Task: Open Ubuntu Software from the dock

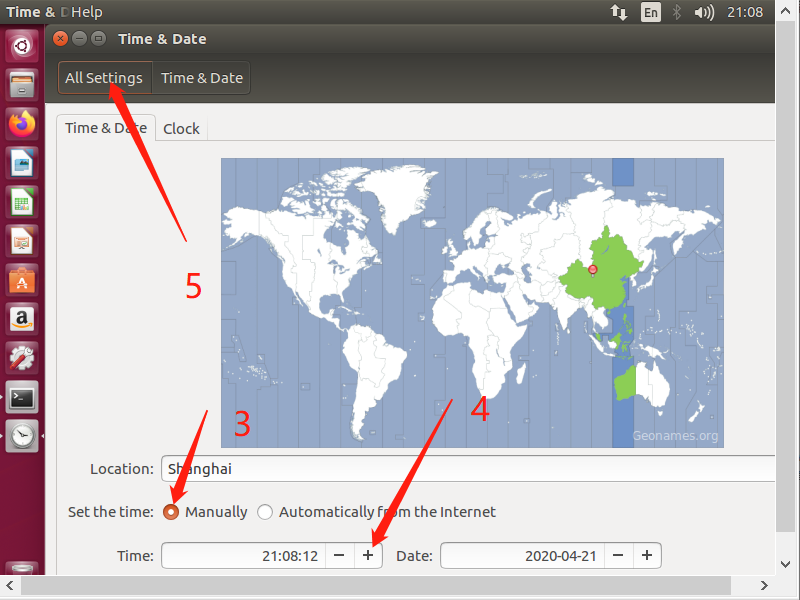Action: [x=22, y=280]
